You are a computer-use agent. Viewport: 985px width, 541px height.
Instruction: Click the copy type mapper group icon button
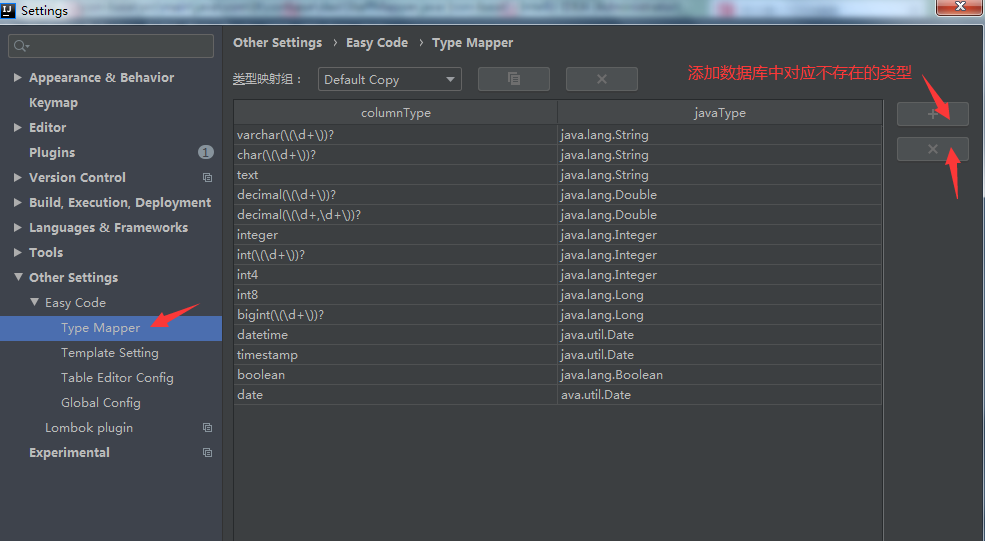[x=514, y=79]
